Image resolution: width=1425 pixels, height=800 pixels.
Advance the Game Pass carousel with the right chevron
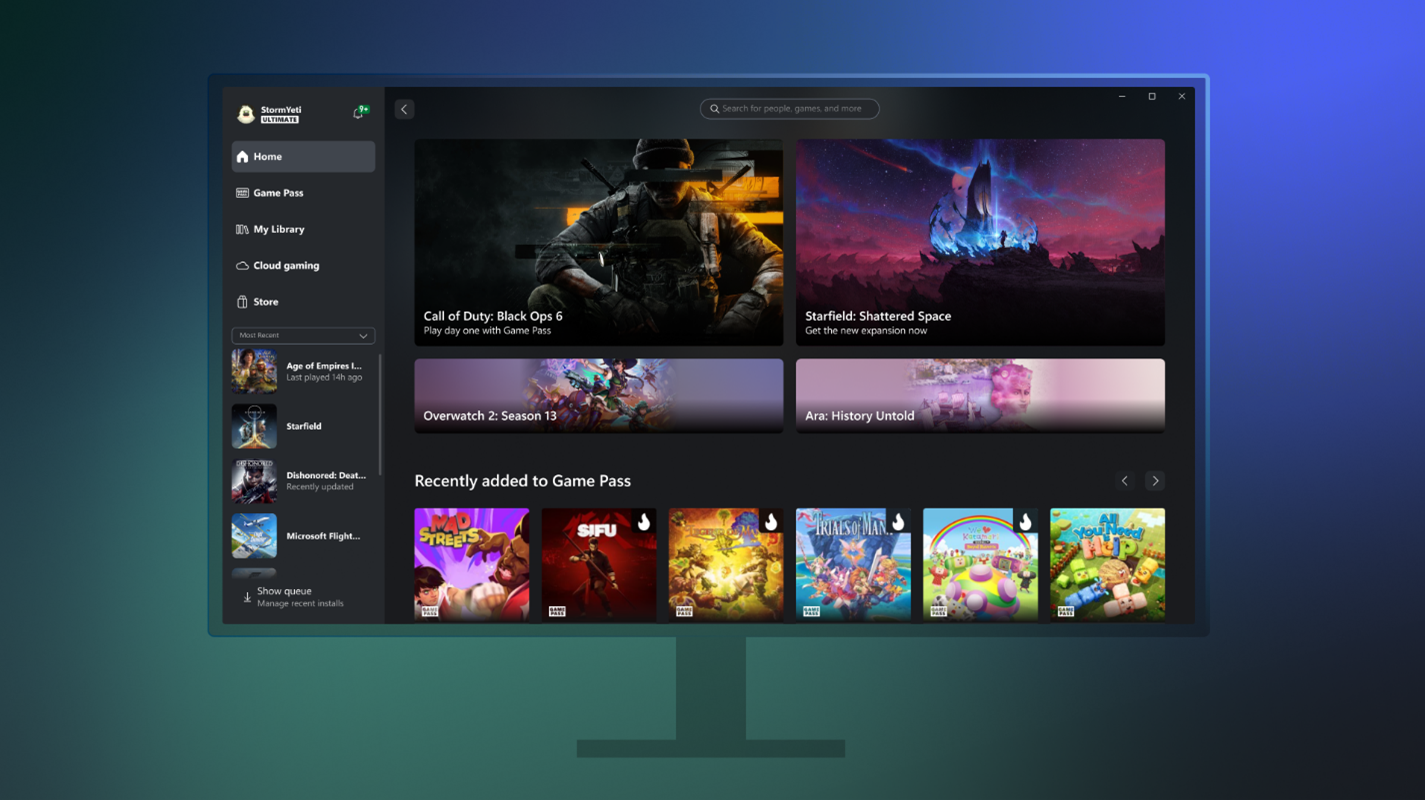tap(1154, 480)
